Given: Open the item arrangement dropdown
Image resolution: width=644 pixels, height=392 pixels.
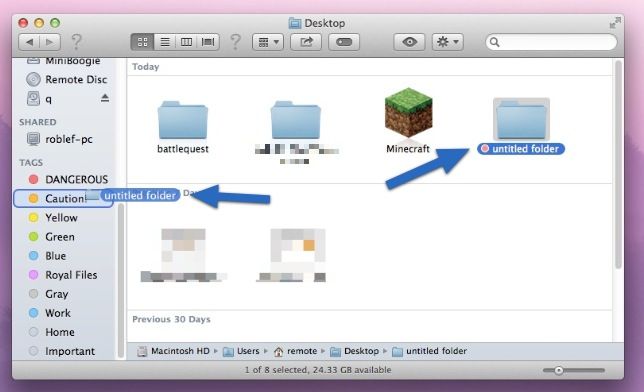Looking at the screenshot, I should [268, 42].
